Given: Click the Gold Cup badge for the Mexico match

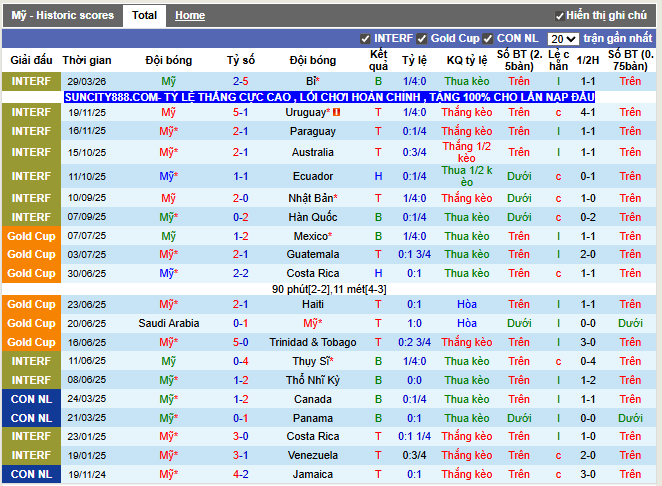Looking at the screenshot, I should click(31, 236).
